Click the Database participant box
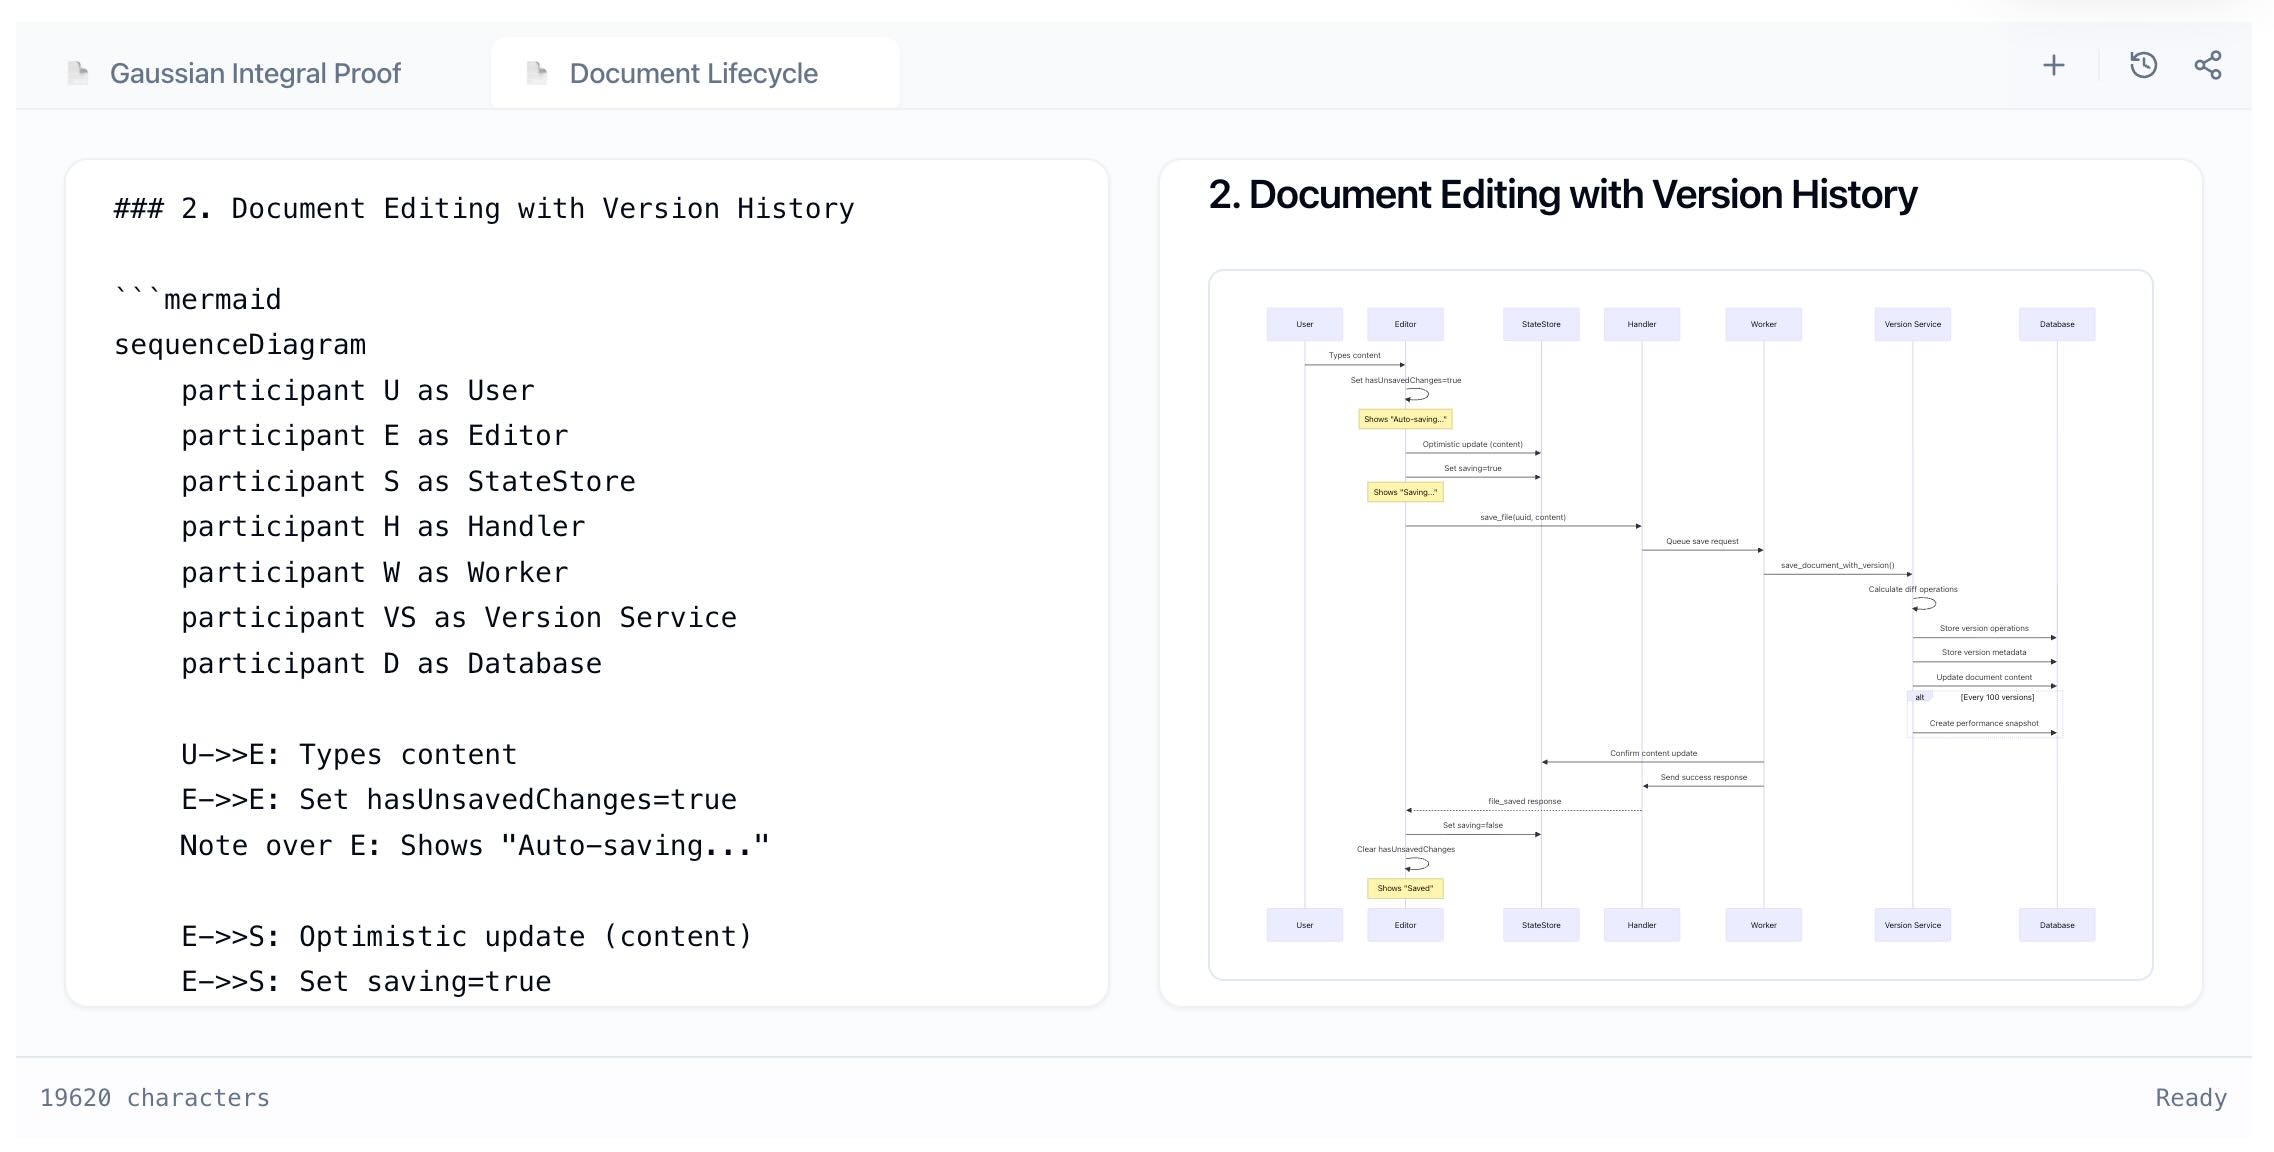Viewport: 2274px width, 1152px height. click(2056, 324)
